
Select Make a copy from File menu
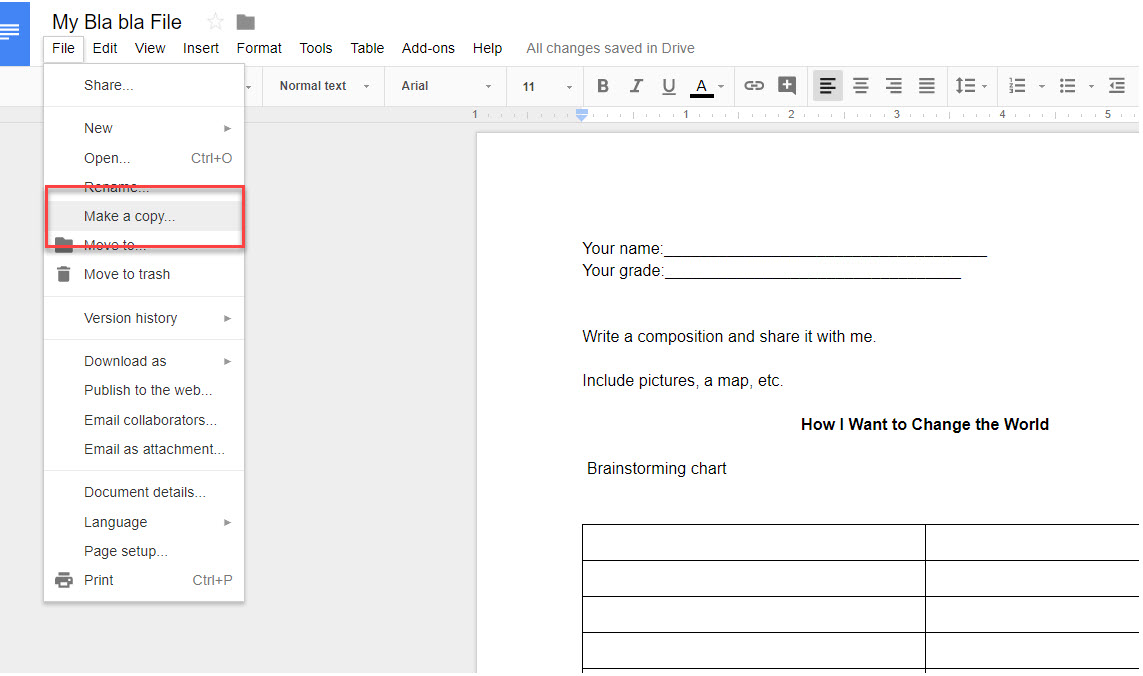pos(128,215)
